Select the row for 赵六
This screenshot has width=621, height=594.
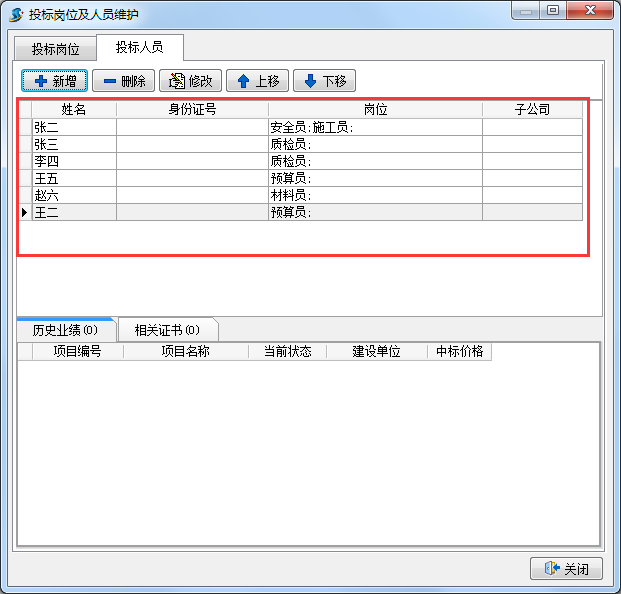(73, 195)
